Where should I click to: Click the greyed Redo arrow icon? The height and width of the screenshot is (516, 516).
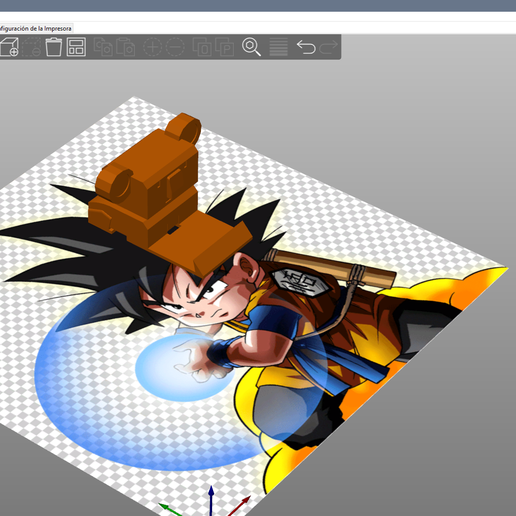pos(328,47)
